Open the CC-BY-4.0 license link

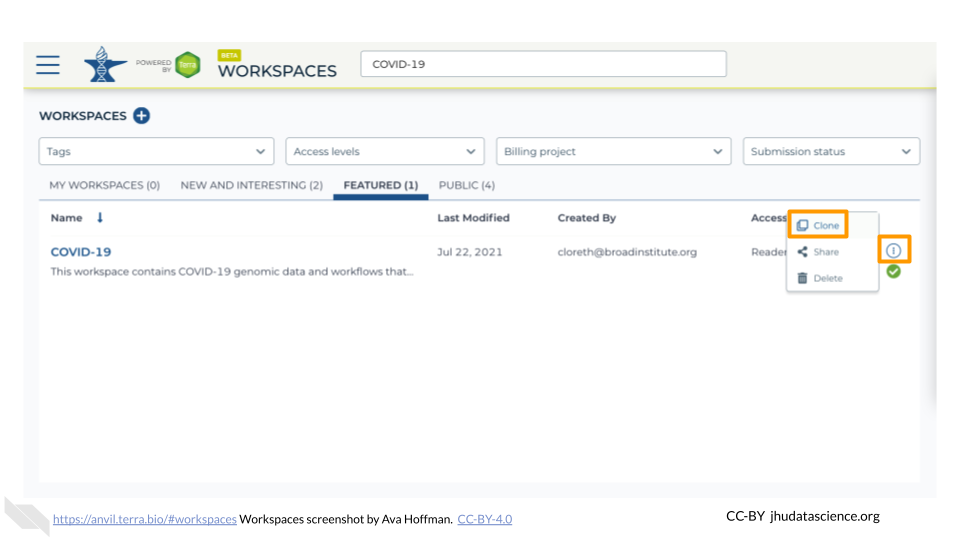[x=484, y=519]
